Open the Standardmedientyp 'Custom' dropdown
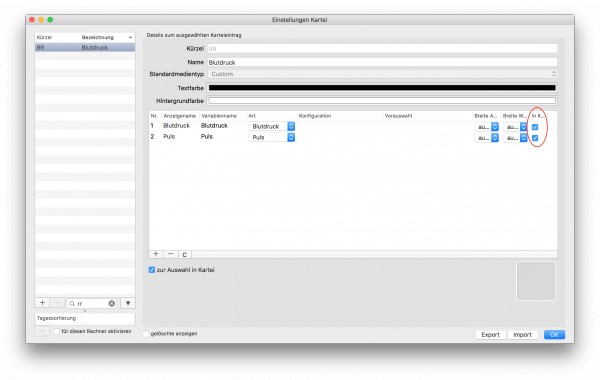Viewport: 600px width, 380px height. tap(382, 74)
